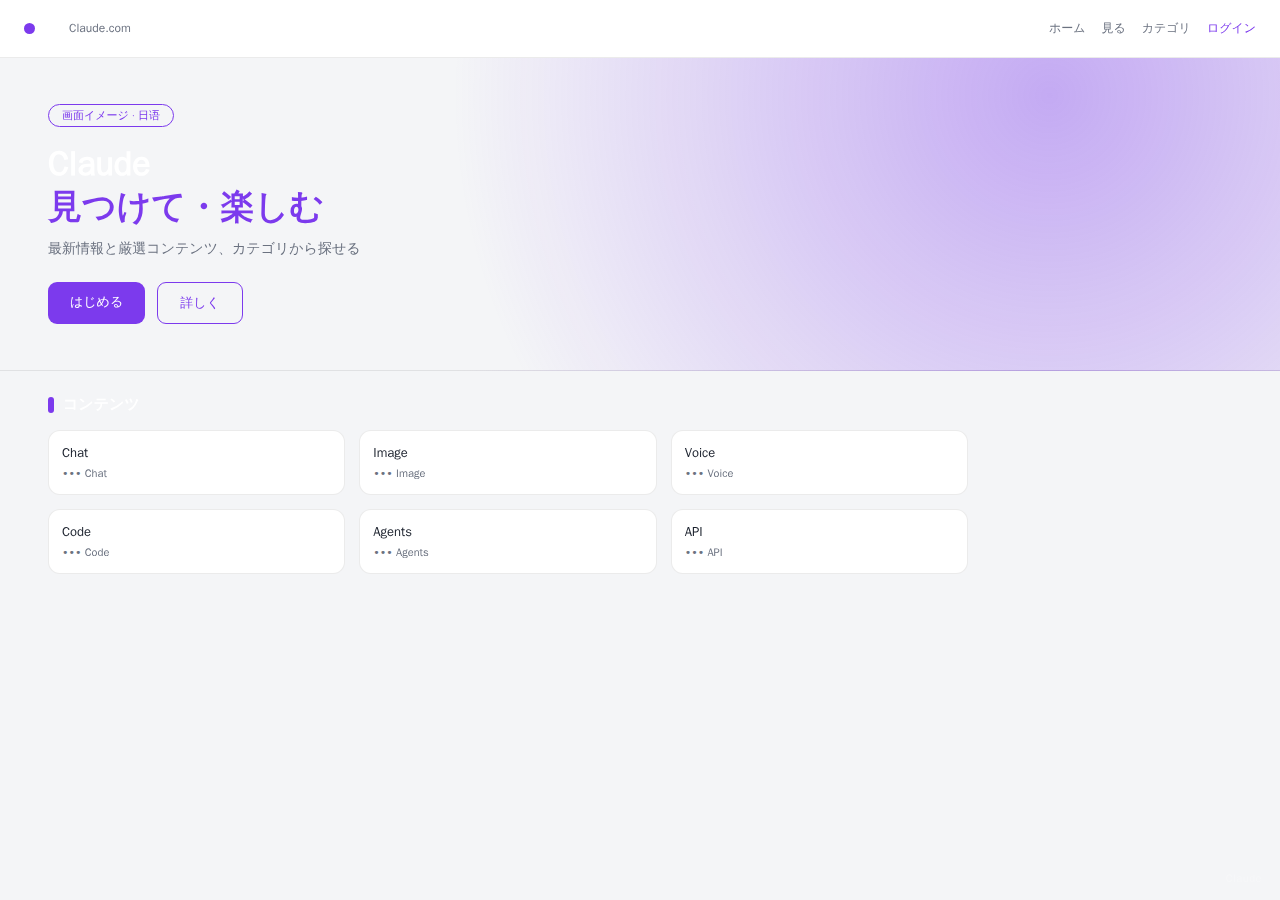
Task: Select the Voice card
Action: pos(819,463)
